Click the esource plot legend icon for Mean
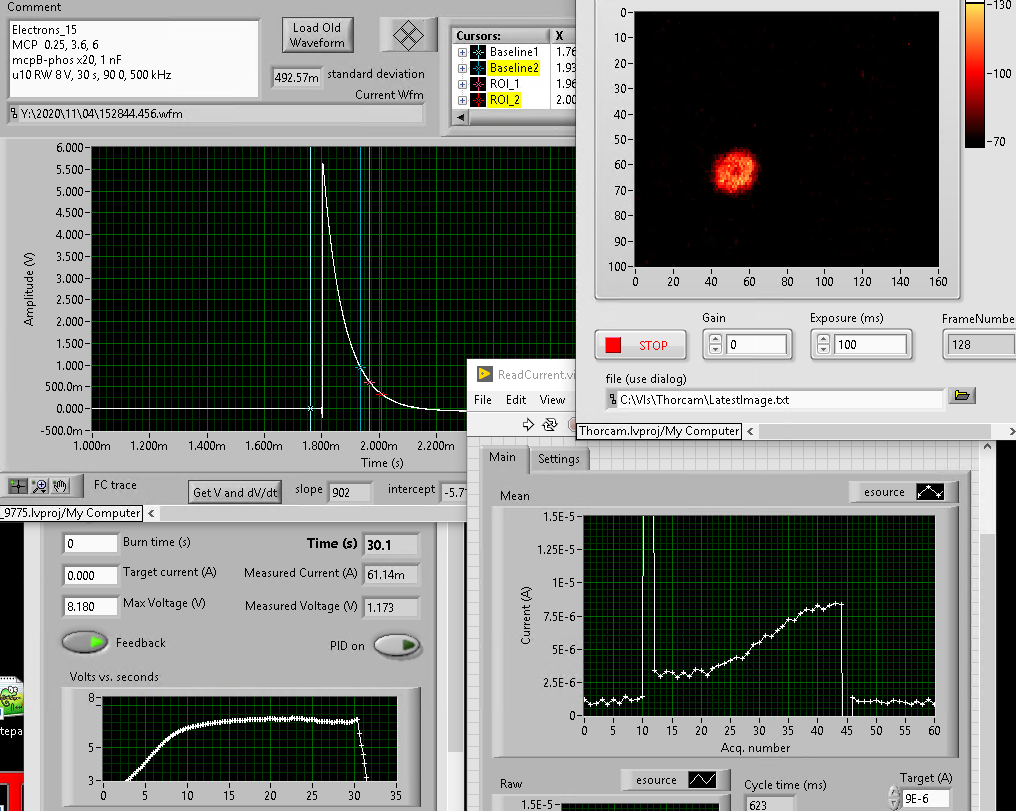 pyautogui.click(x=932, y=492)
